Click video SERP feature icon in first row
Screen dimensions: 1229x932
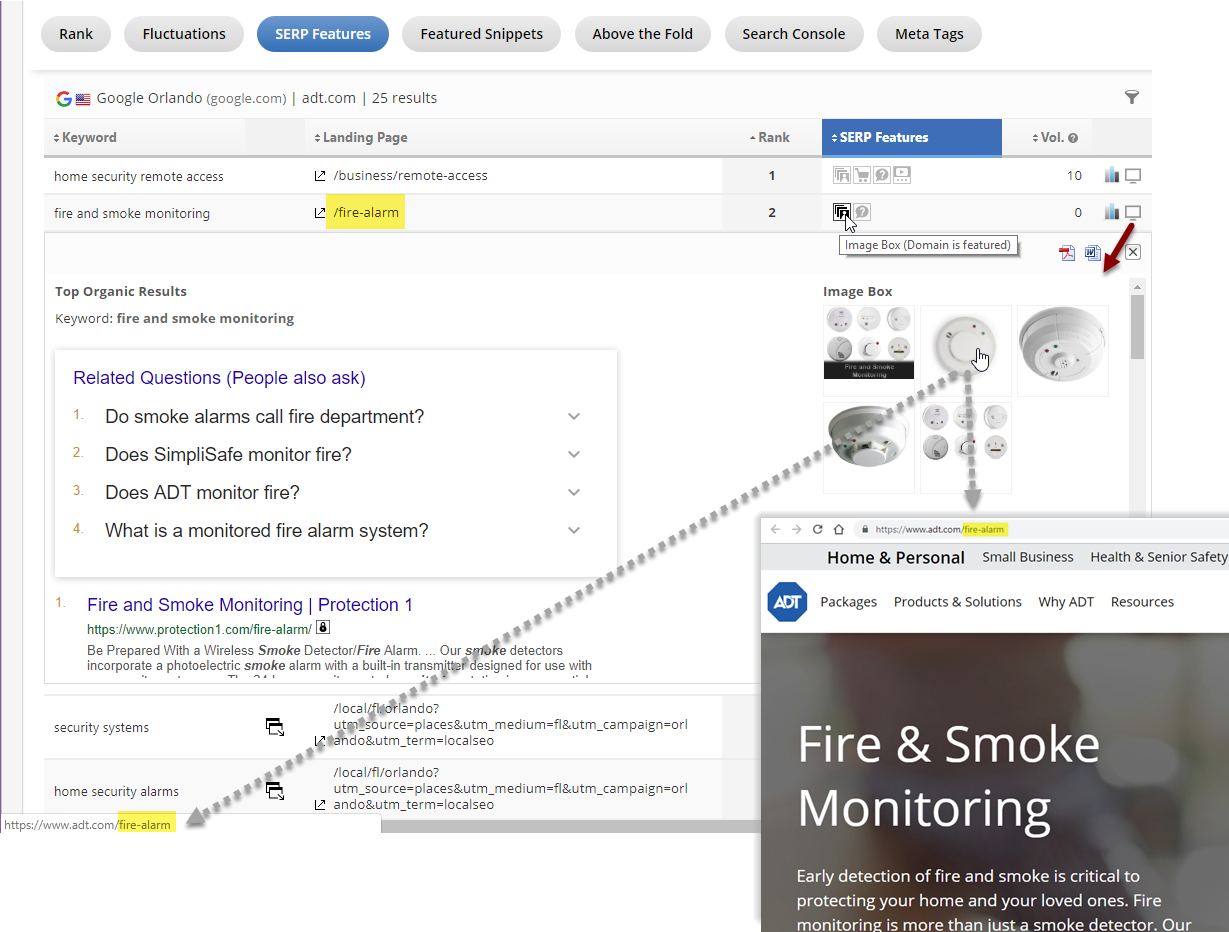point(902,175)
